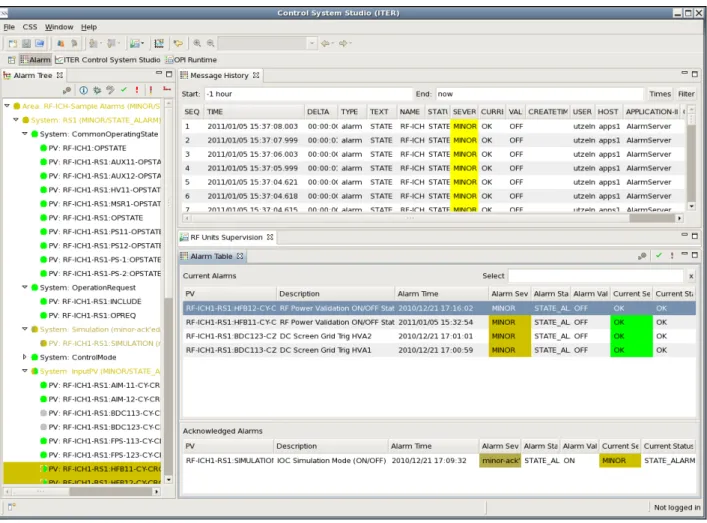Clear the Select filter with x button
This screenshot has height=523, width=707.
(x=691, y=276)
